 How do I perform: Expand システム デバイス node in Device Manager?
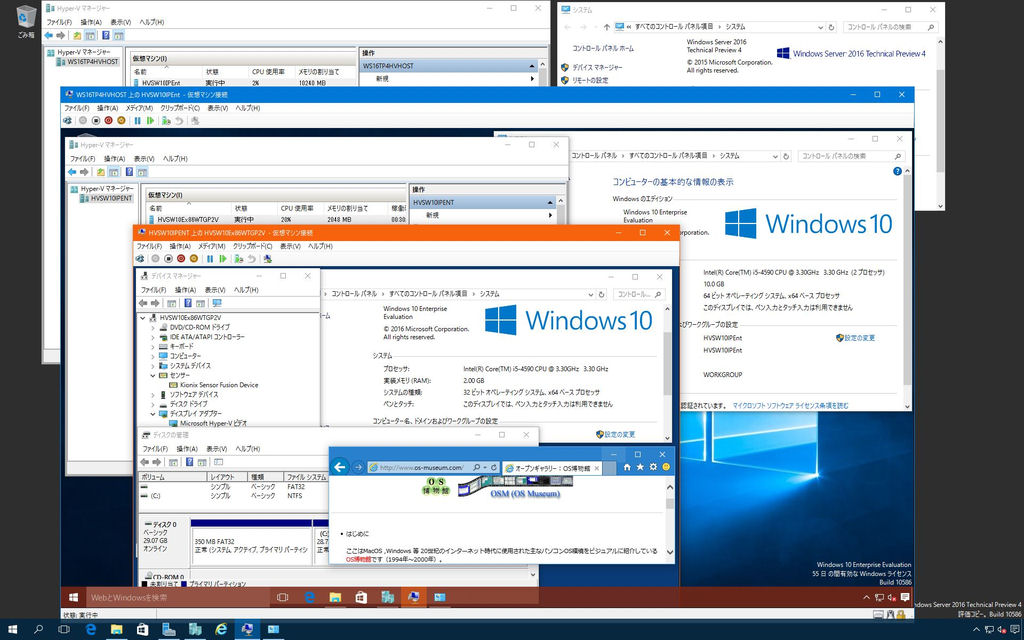tap(153, 366)
